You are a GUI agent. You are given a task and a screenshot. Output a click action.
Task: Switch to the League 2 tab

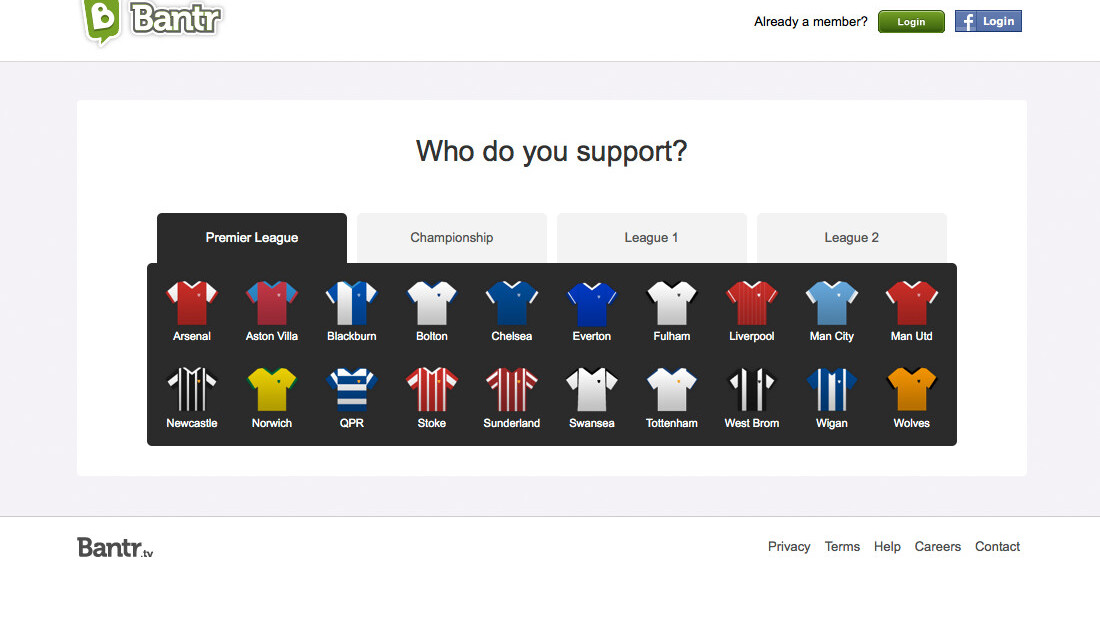(852, 238)
